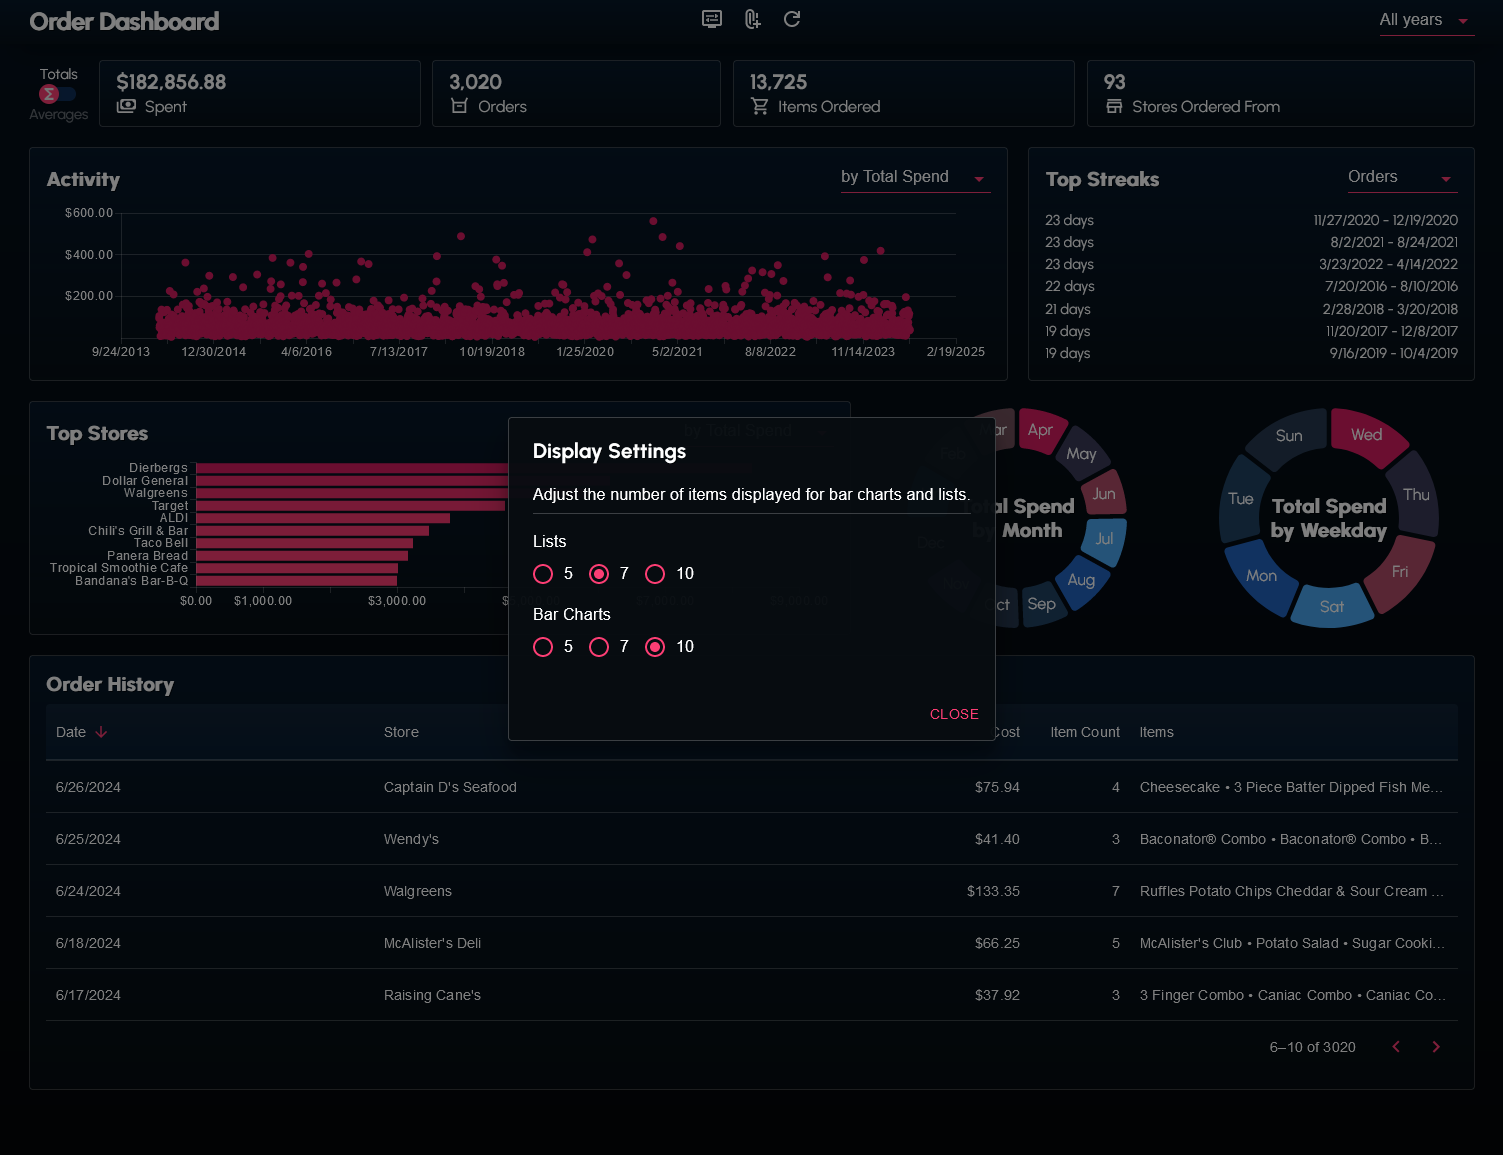
Task: Click the shopping cart Items Ordered icon
Action: pyautogui.click(x=760, y=106)
